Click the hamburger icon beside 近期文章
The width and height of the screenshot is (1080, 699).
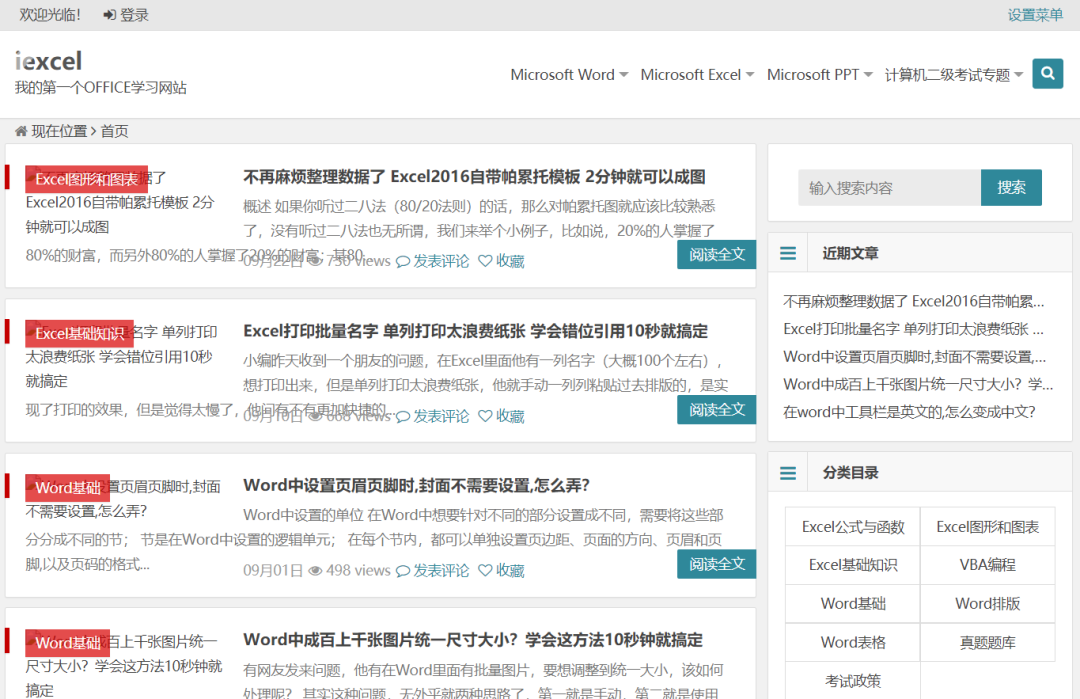788,253
